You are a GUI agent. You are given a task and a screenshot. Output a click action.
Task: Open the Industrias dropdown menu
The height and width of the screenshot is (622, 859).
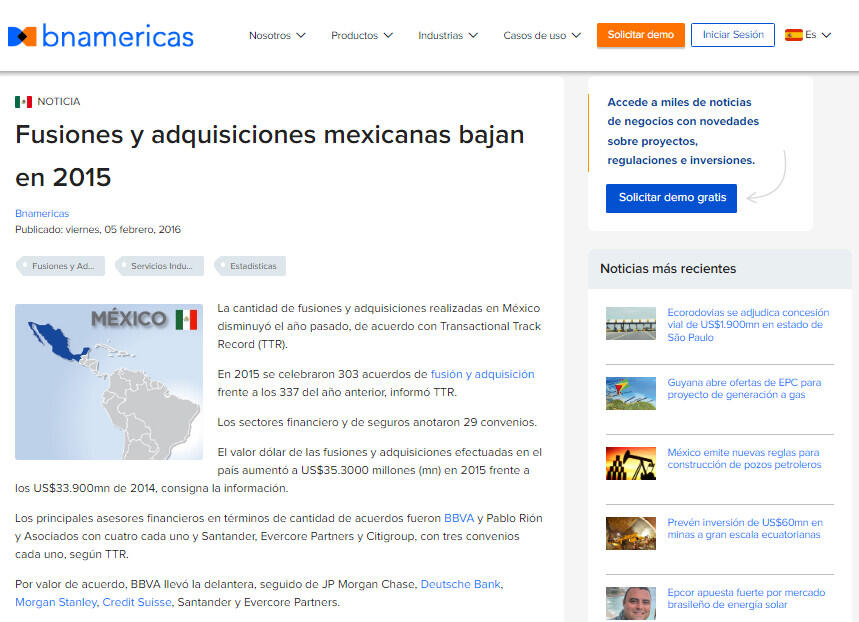[448, 35]
